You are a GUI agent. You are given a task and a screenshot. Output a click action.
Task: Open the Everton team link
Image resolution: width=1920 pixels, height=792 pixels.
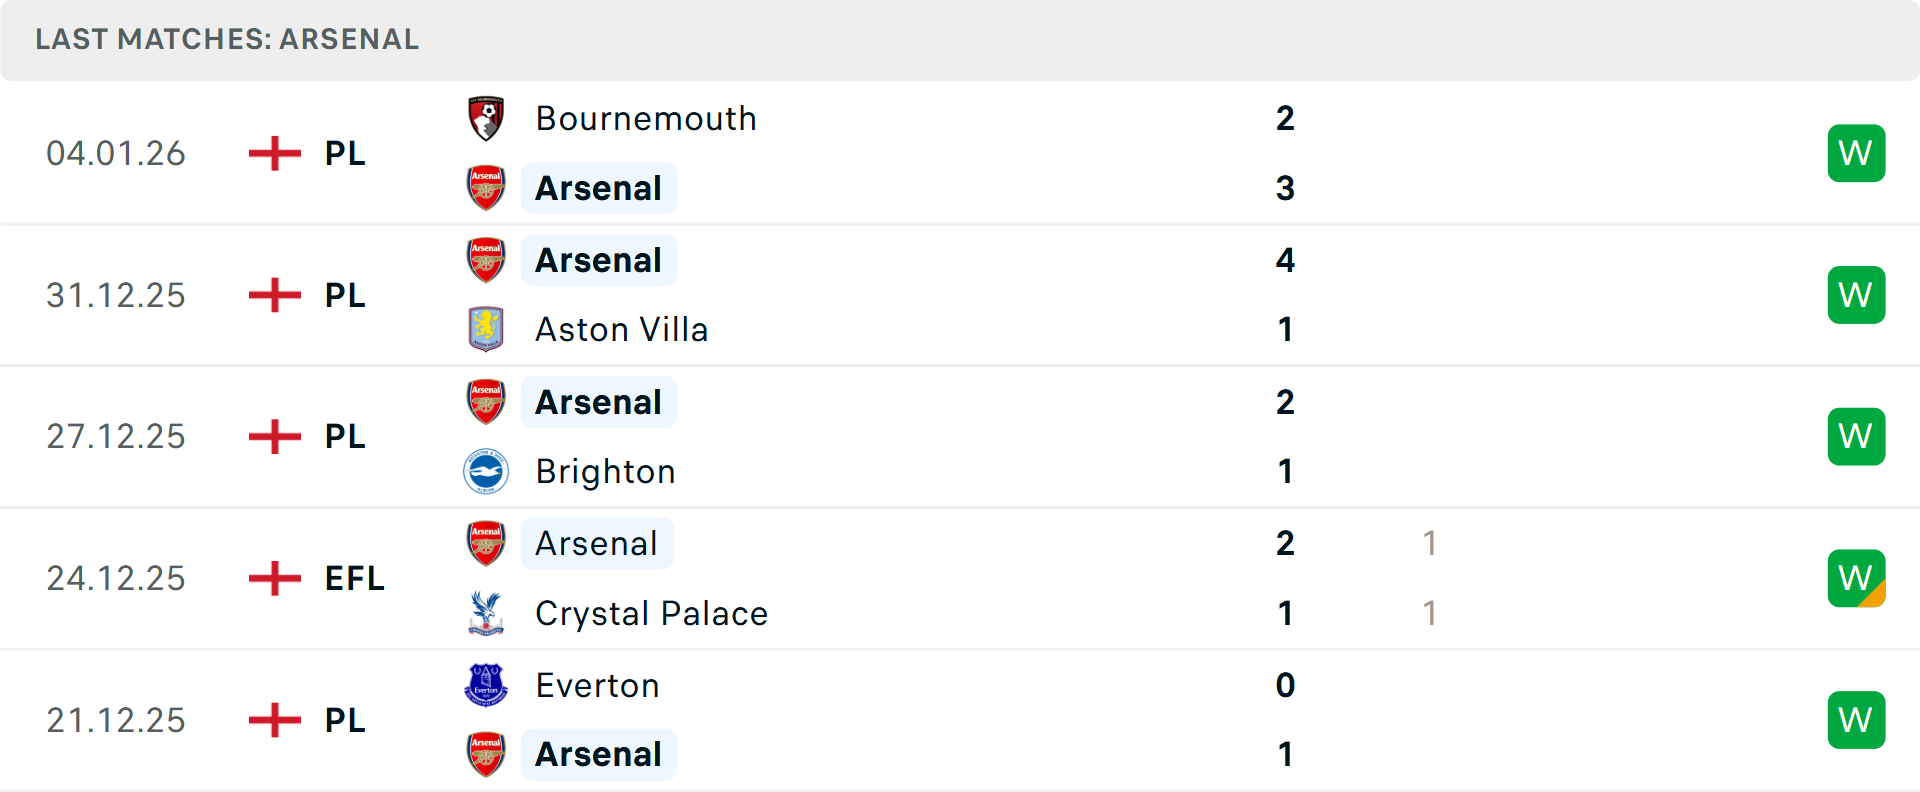click(597, 685)
